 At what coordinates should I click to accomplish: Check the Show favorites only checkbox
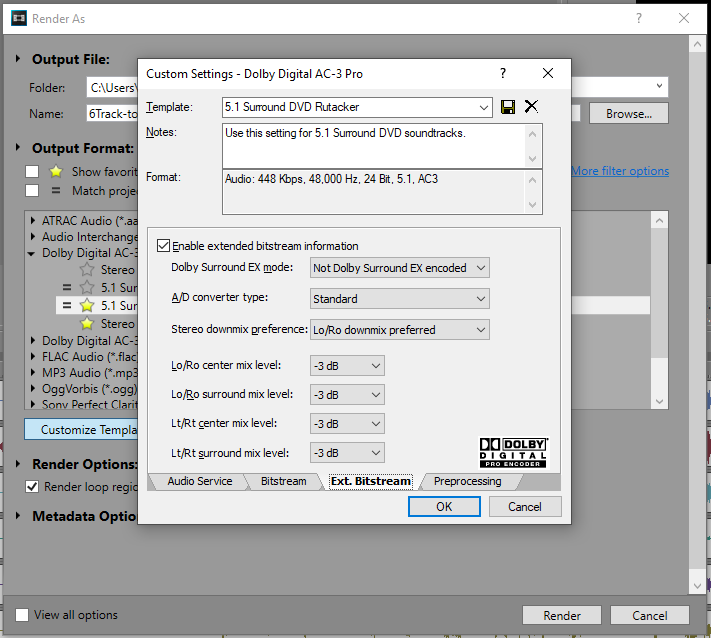(32, 171)
